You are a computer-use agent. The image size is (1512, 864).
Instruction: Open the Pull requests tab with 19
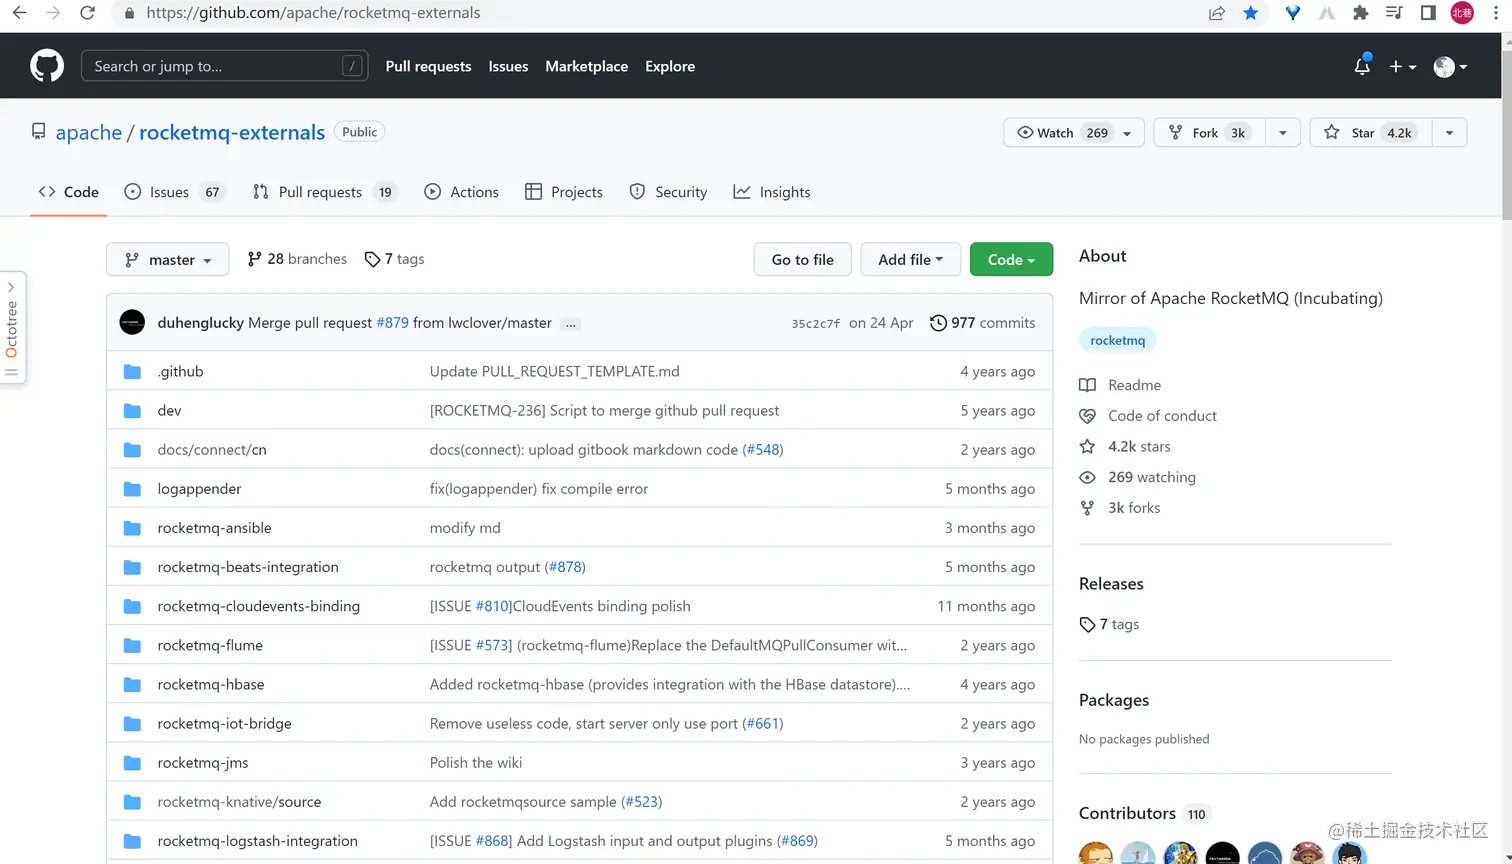(x=325, y=192)
